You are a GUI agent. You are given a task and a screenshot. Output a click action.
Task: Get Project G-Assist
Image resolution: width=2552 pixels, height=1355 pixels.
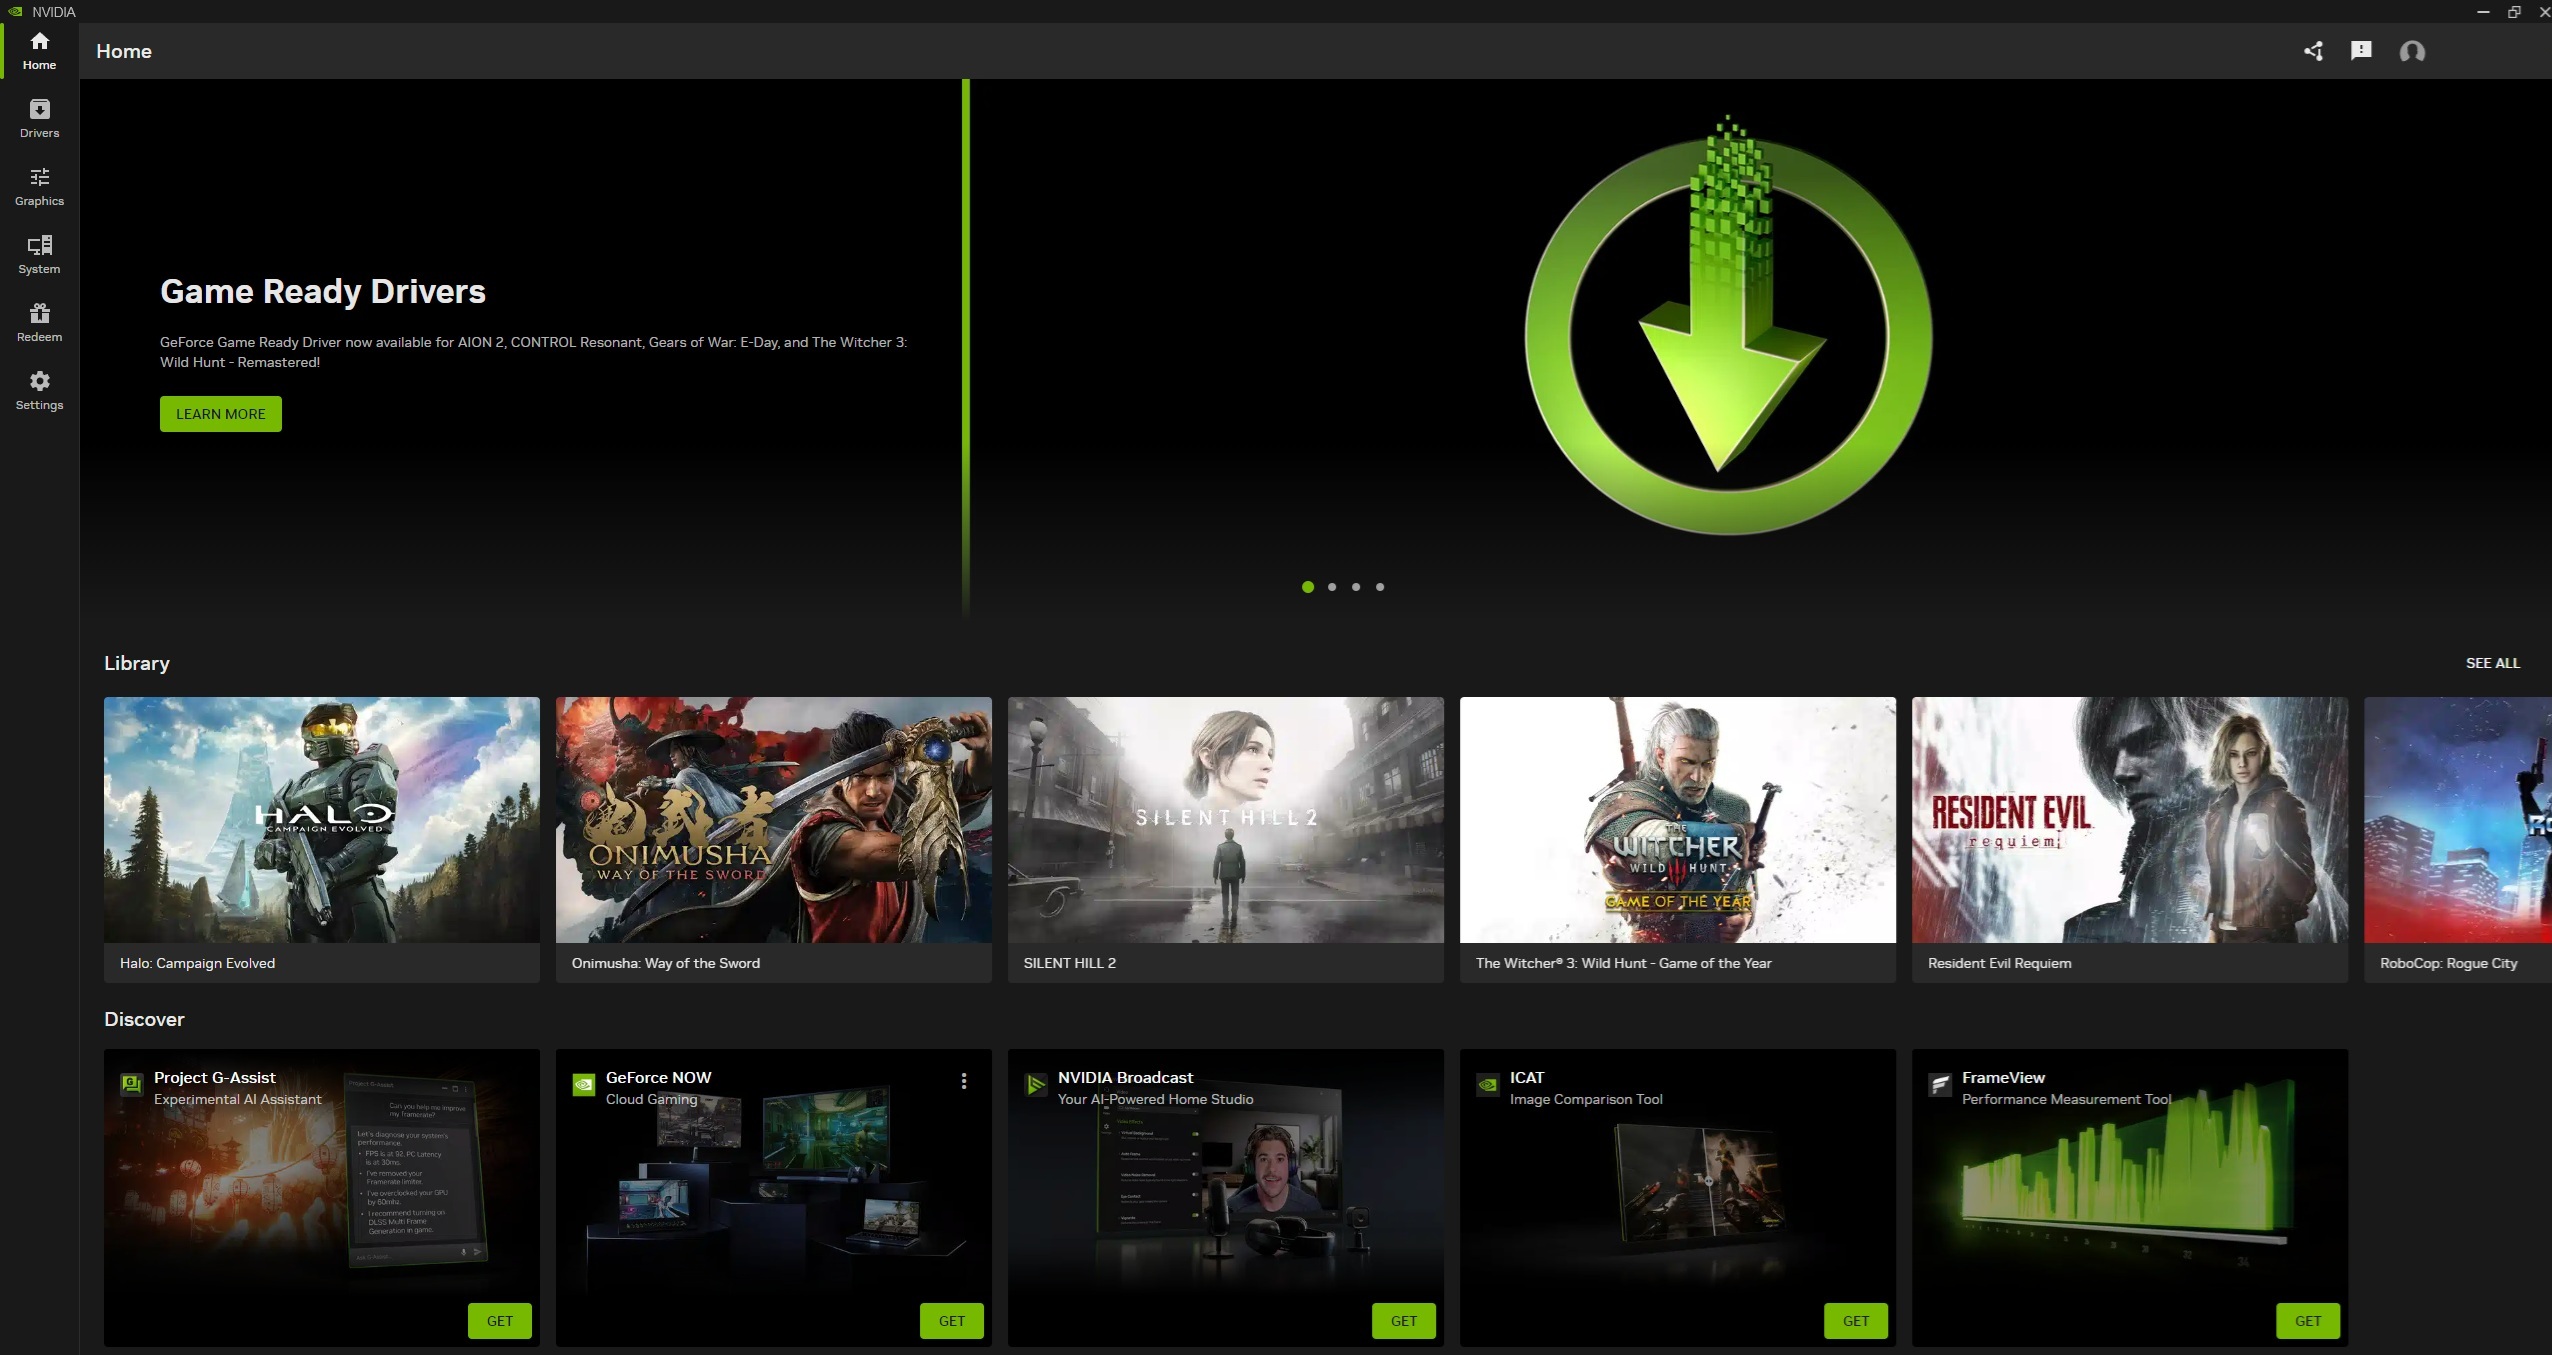click(500, 1321)
